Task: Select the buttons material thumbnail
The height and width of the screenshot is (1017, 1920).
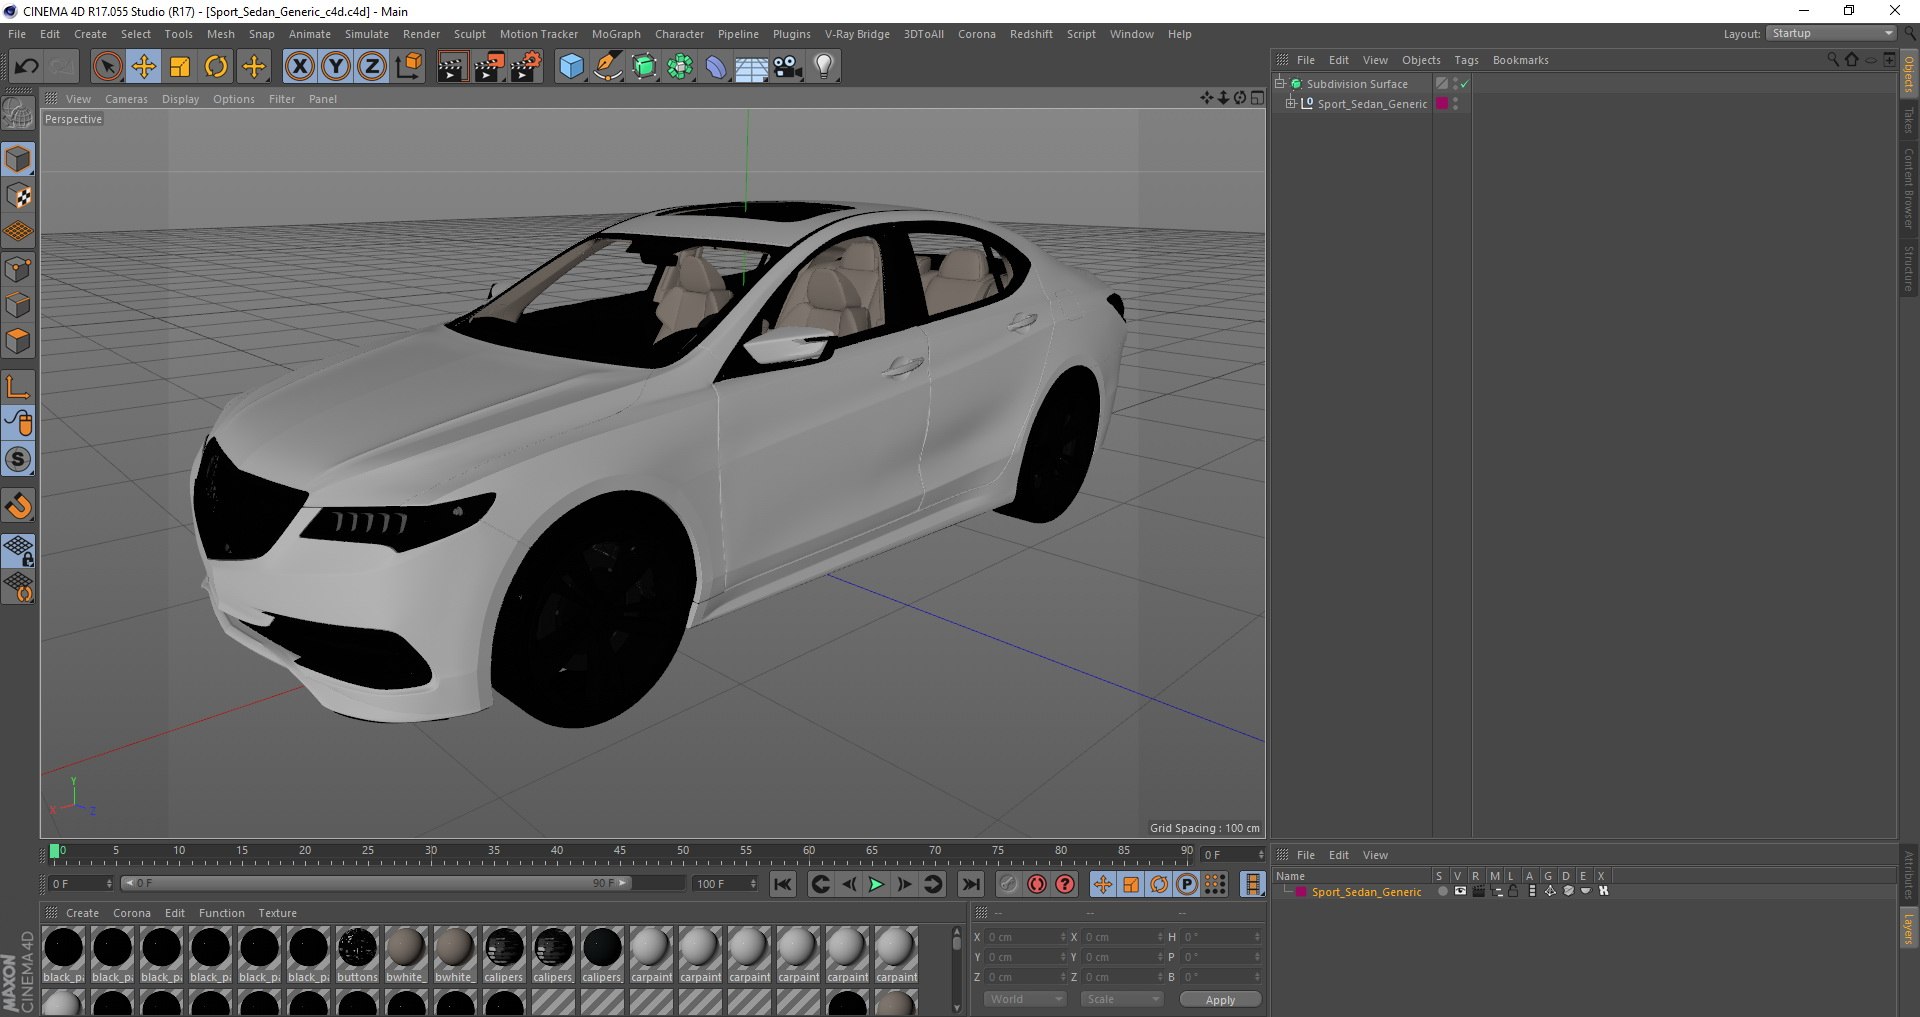Action: click(x=357, y=954)
